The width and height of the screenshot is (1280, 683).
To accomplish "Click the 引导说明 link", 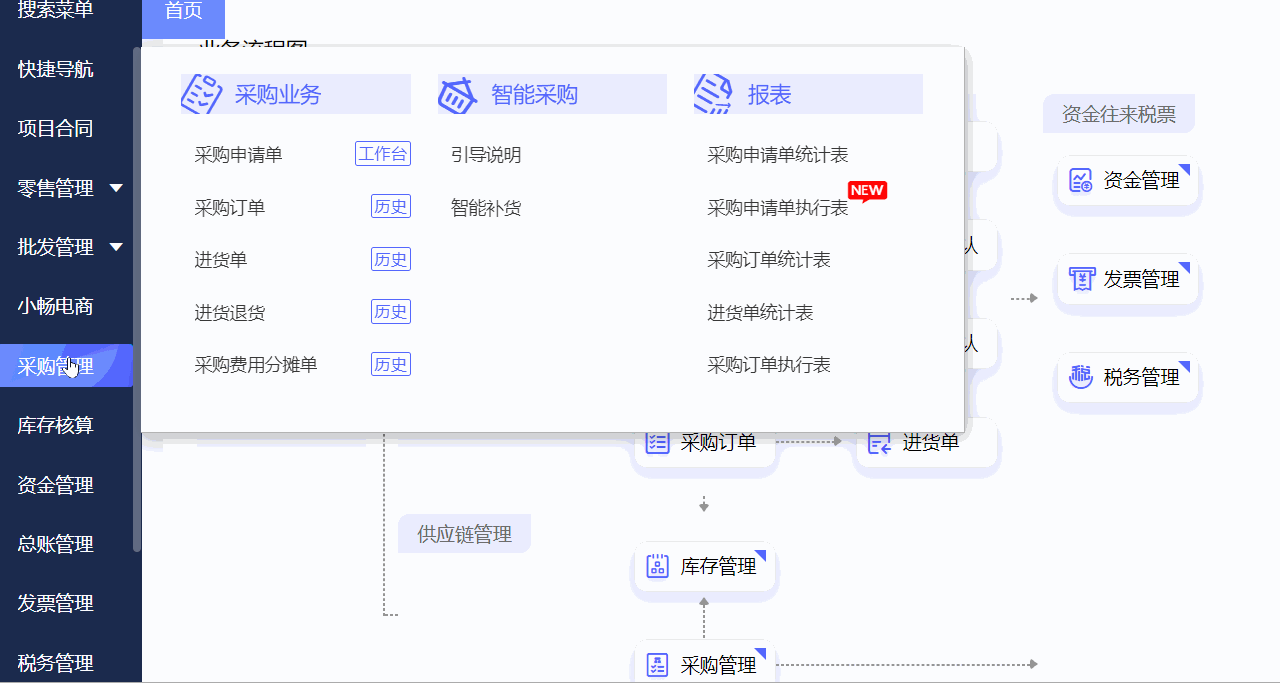I will [x=486, y=154].
